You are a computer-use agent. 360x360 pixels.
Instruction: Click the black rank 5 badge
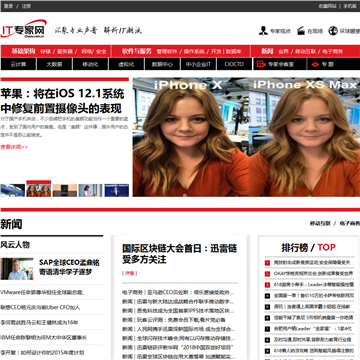coord(267,307)
